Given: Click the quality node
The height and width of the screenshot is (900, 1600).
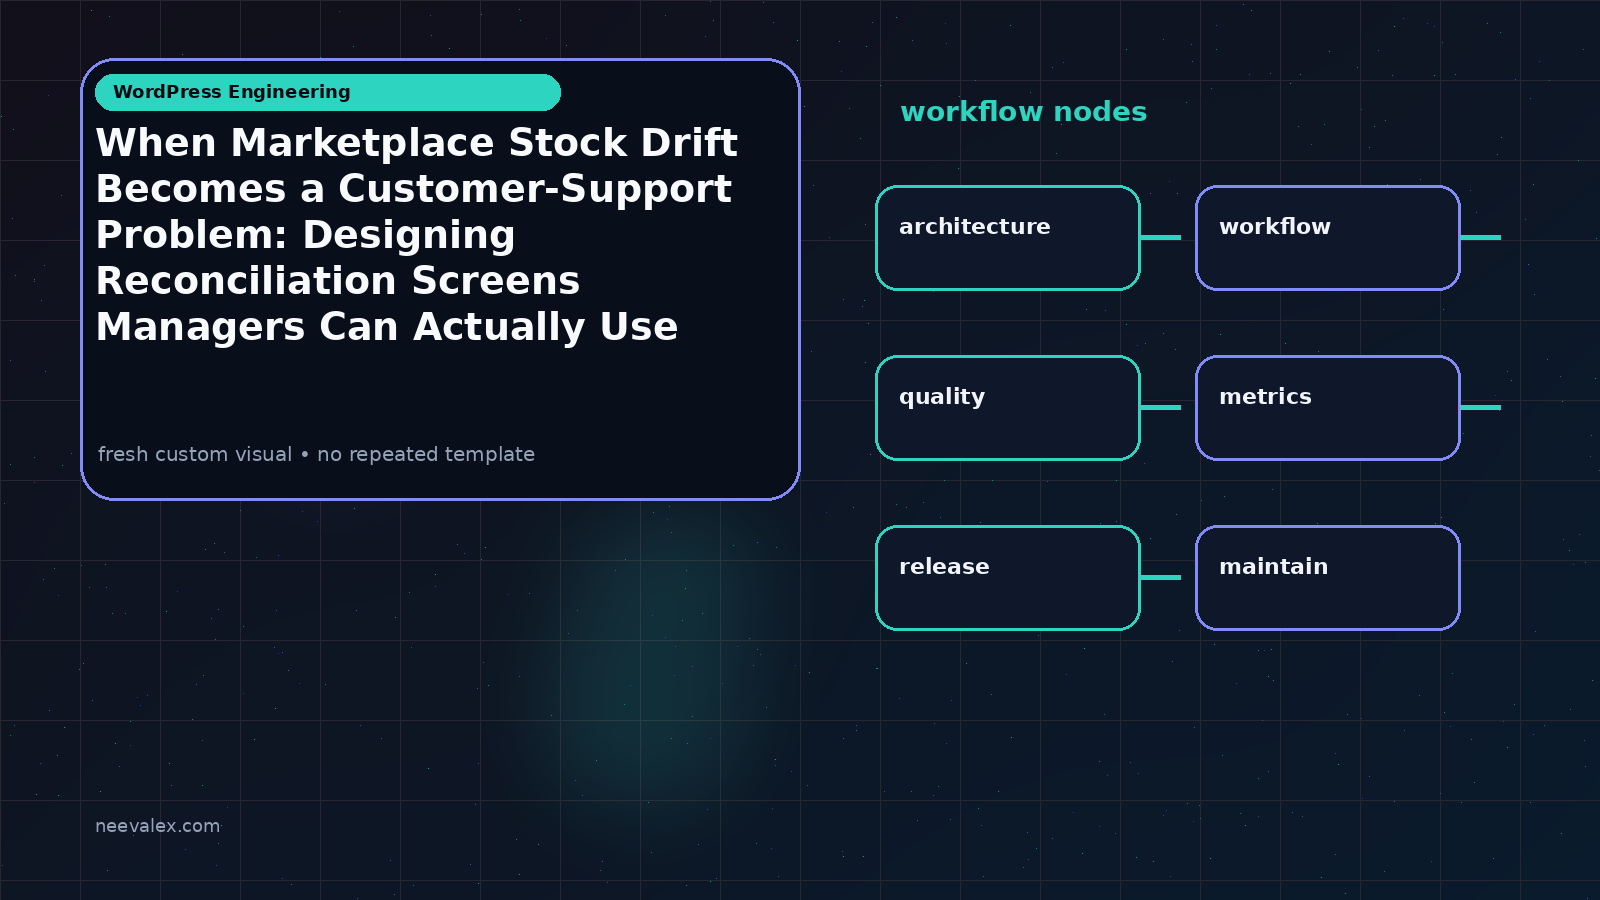Looking at the screenshot, I should (x=1008, y=408).
